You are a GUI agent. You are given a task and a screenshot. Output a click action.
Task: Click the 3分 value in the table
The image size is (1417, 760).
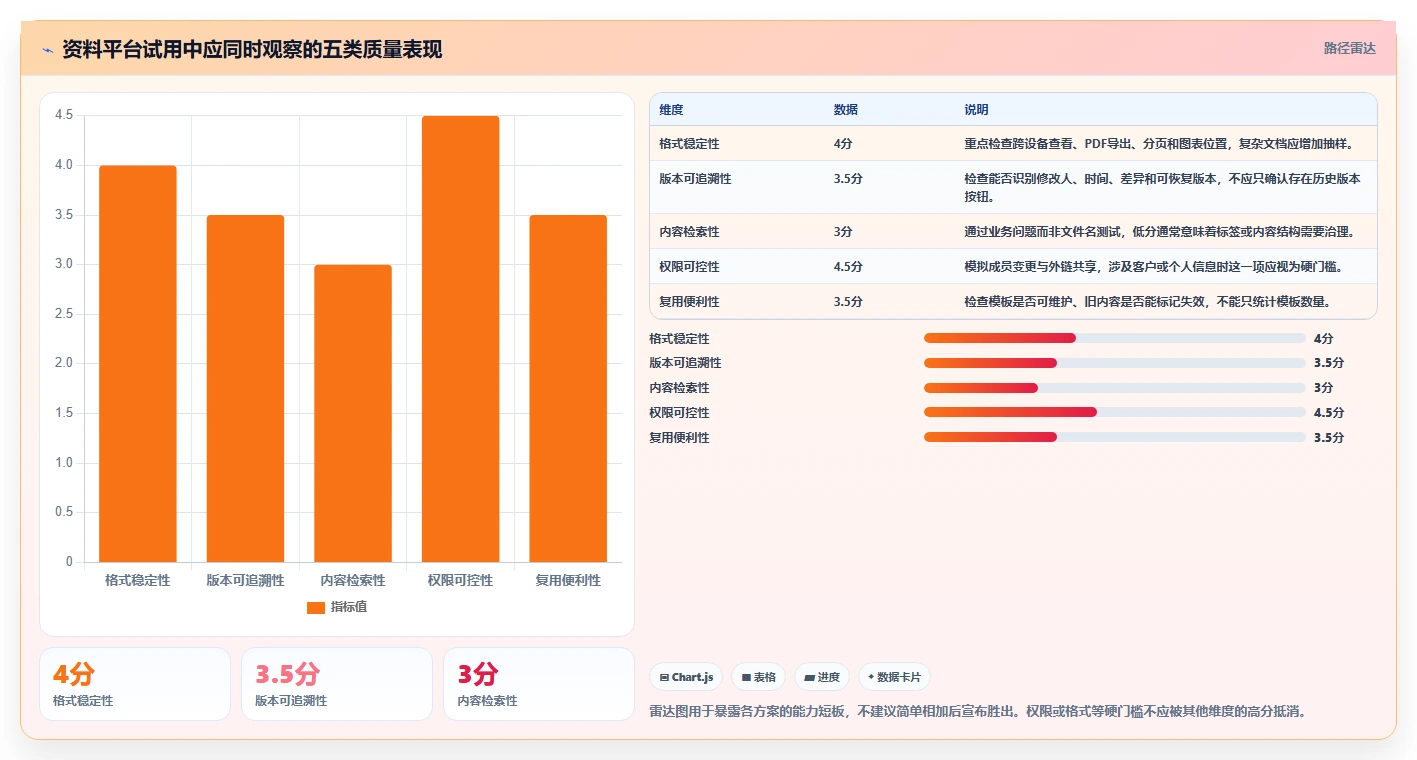point(843,232)
